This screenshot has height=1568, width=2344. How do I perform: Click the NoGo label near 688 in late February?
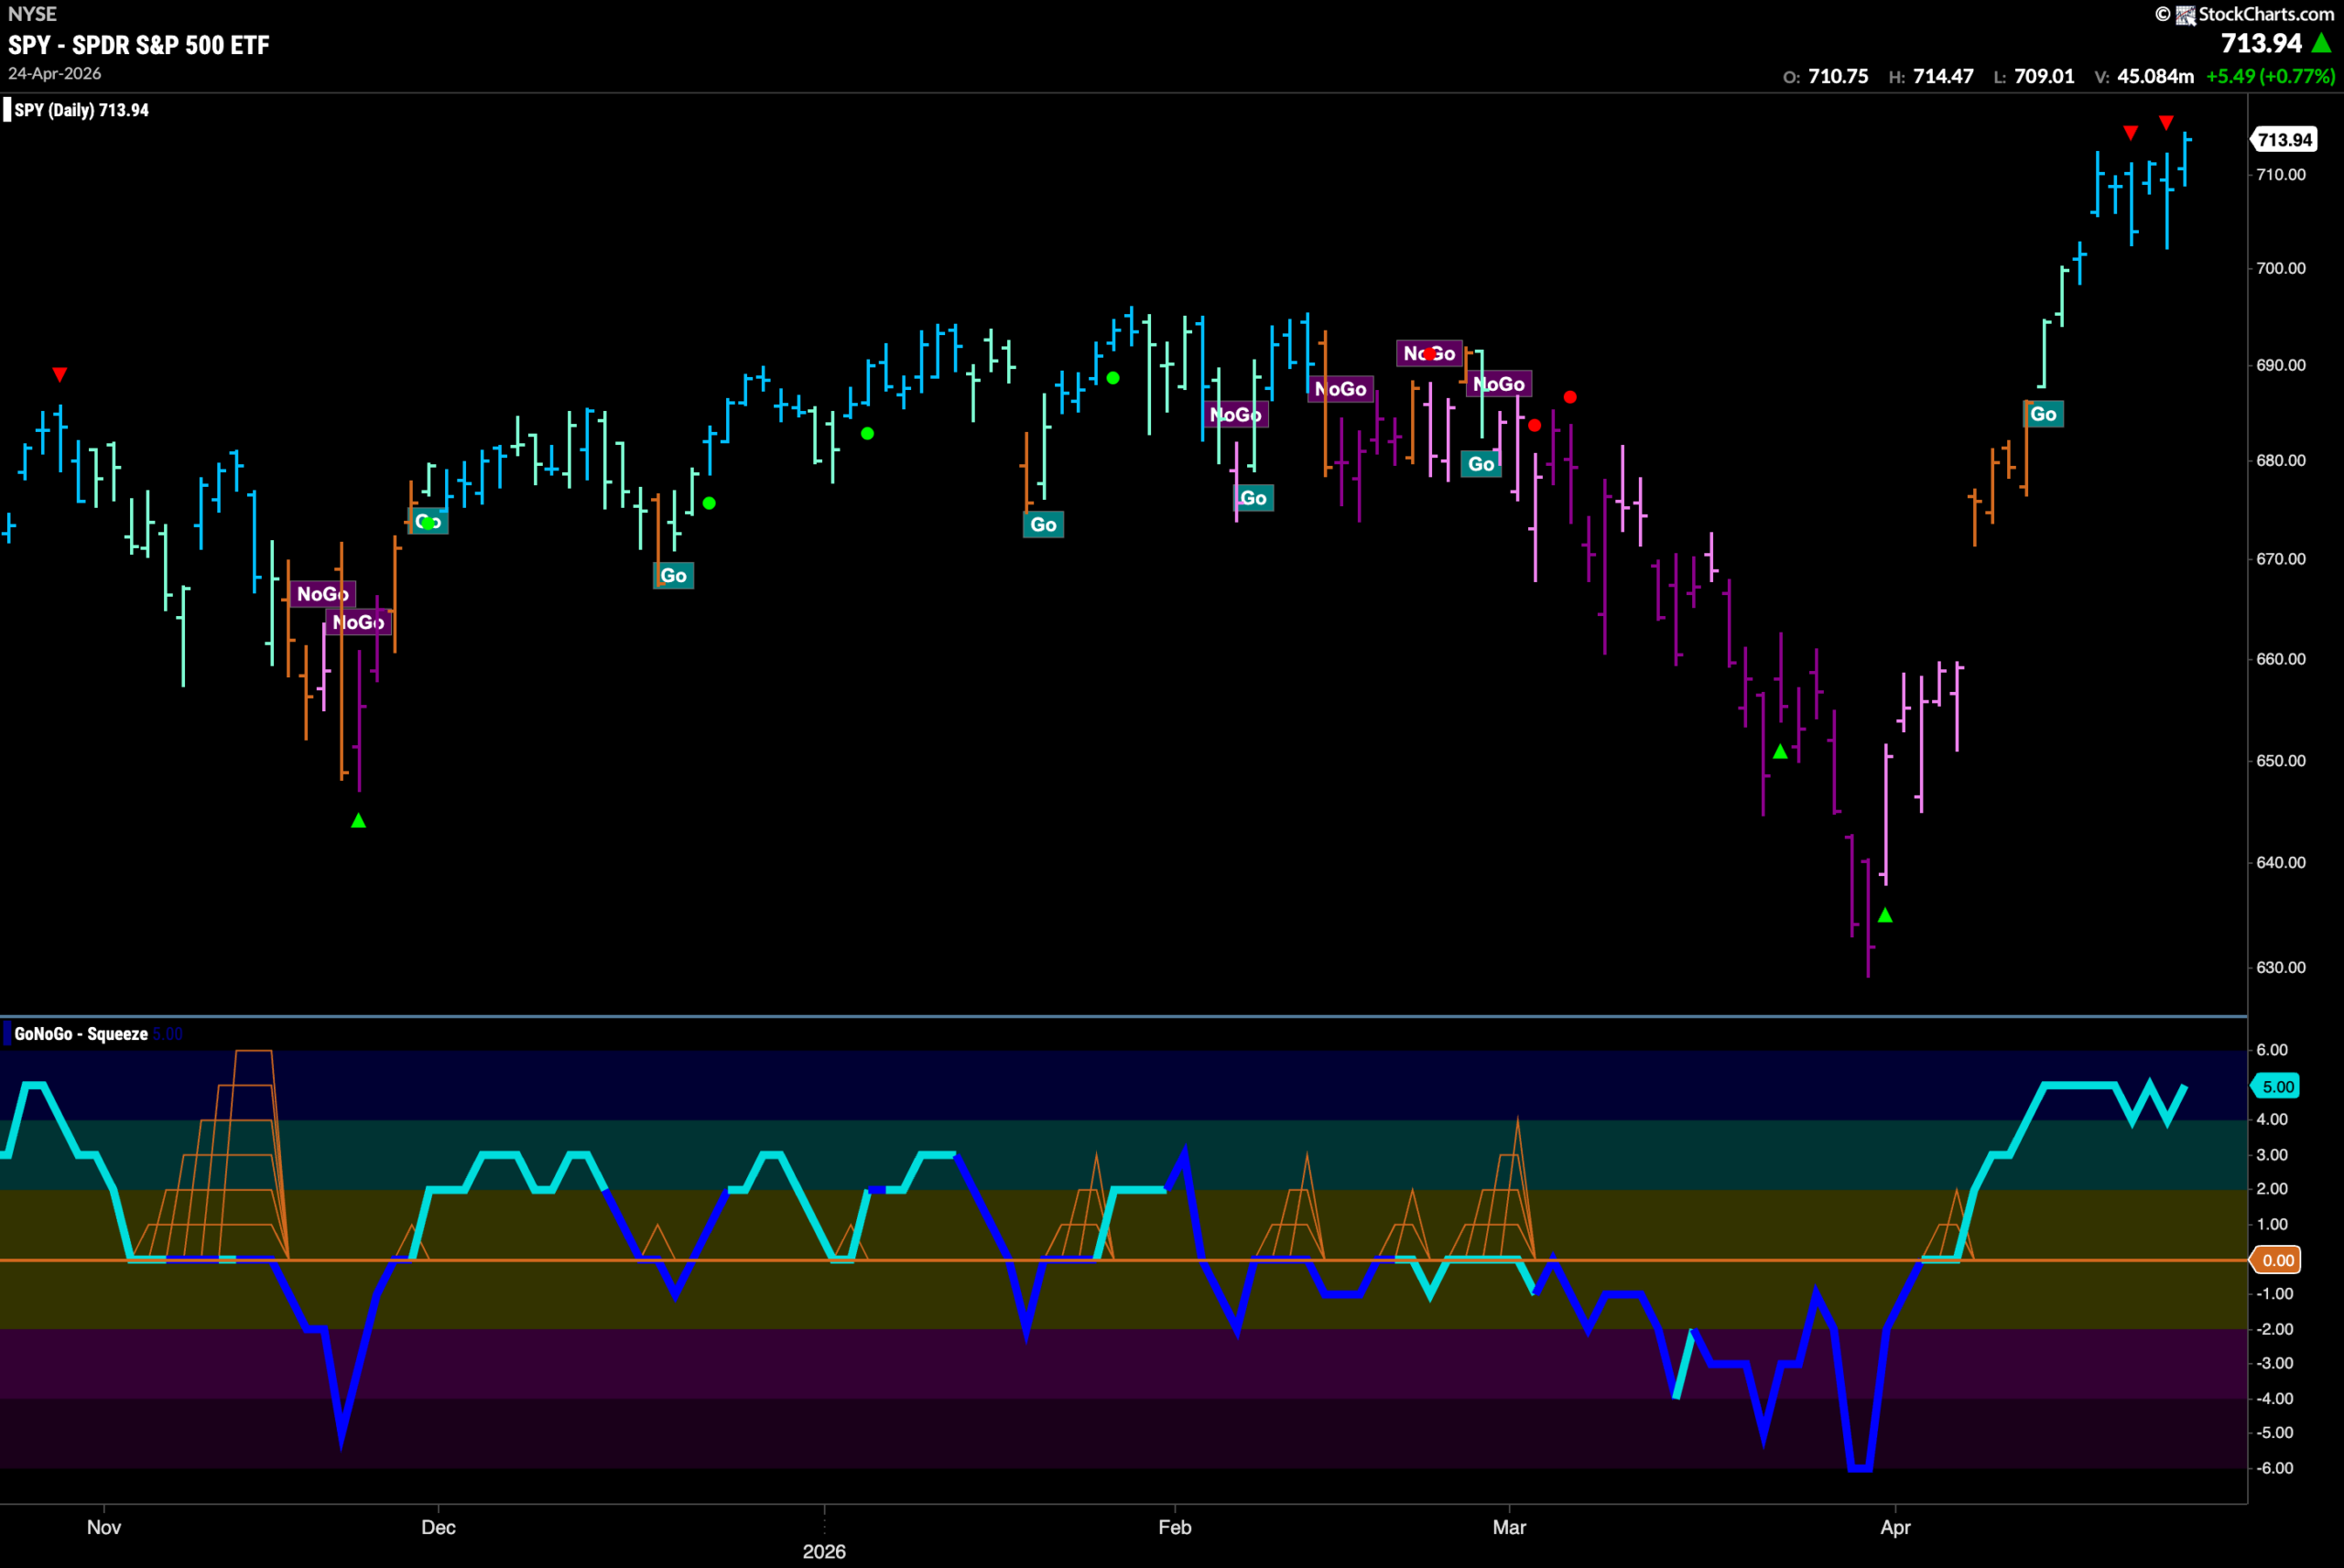point(1499,384)
